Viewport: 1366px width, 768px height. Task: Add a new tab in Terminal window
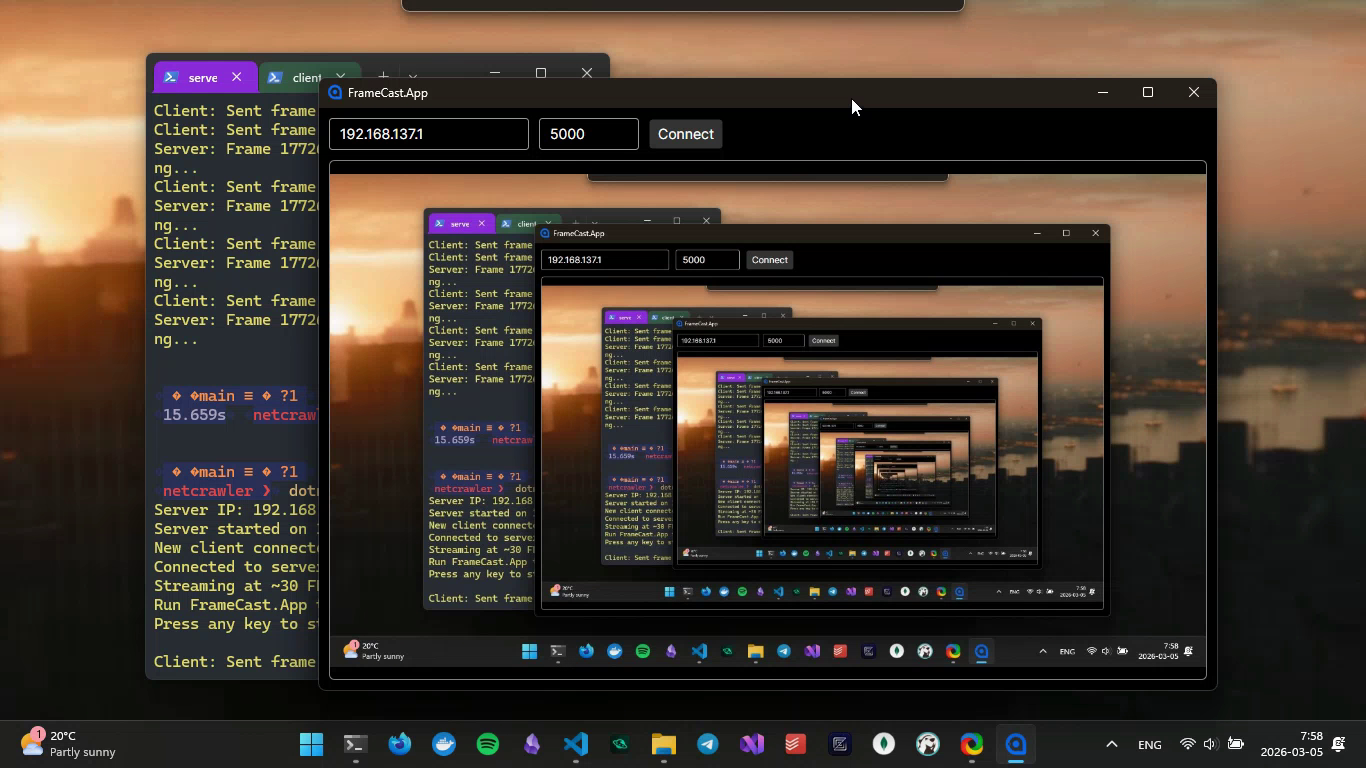point(382,76)
